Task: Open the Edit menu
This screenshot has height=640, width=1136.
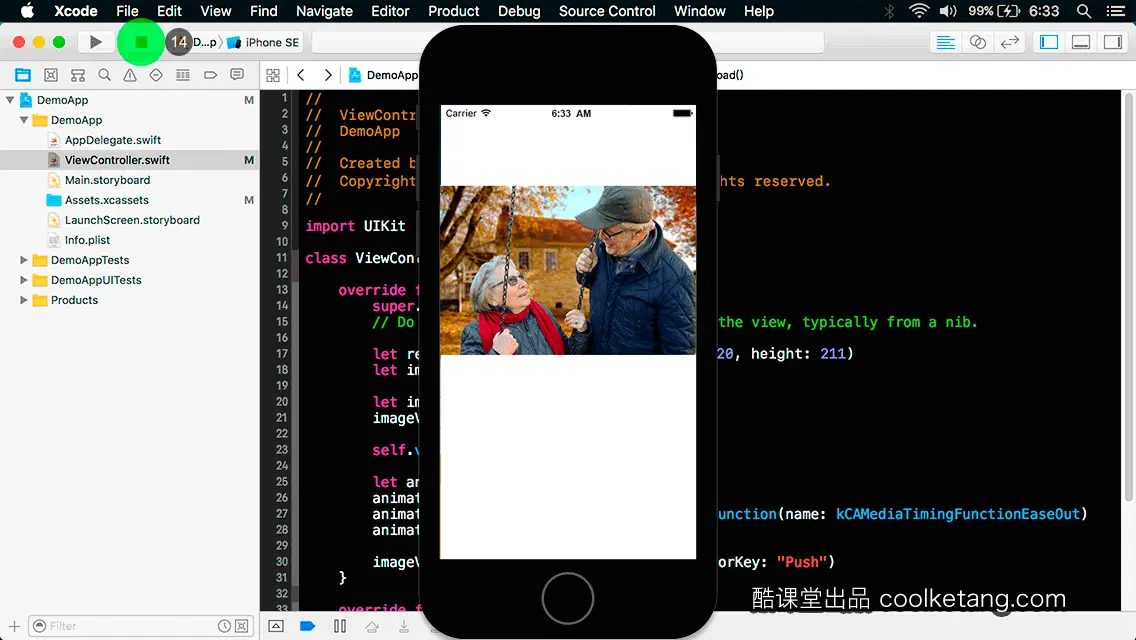Action: pyautogui.click(x=169, y=11)
